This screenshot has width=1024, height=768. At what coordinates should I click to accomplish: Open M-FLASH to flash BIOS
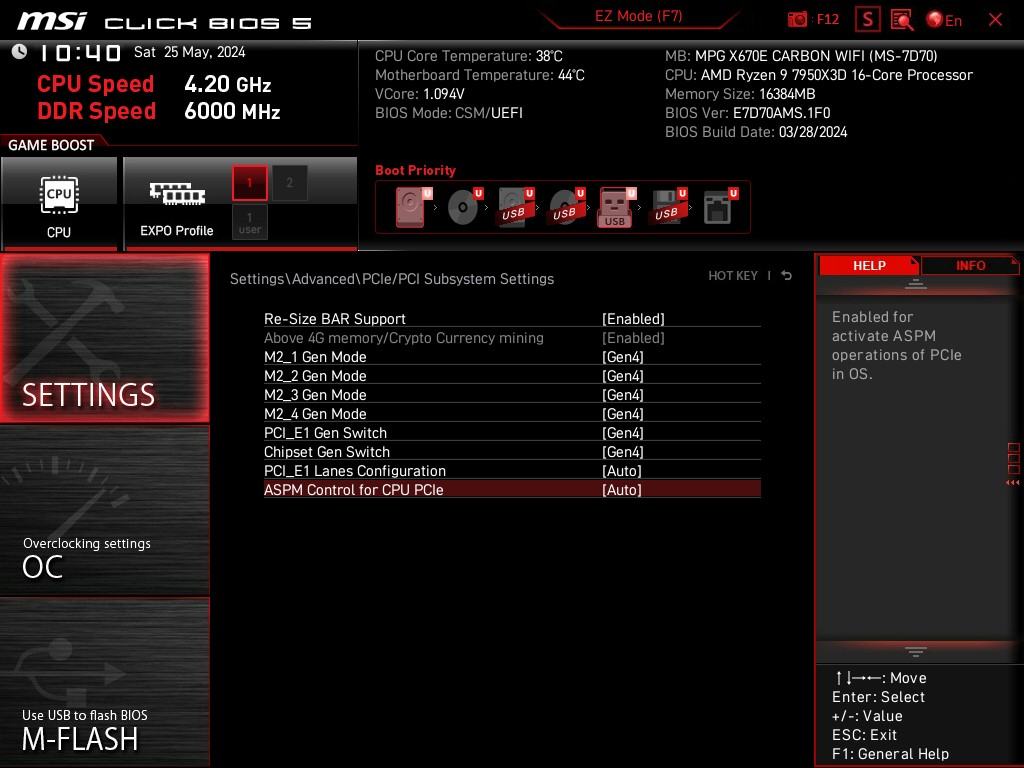tap(104, 682)
